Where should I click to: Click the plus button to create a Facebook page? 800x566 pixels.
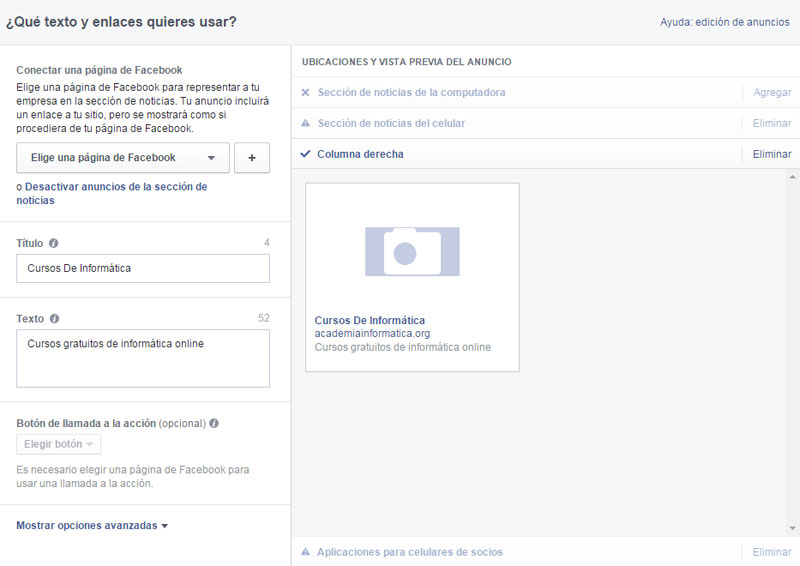click(252, 158)
